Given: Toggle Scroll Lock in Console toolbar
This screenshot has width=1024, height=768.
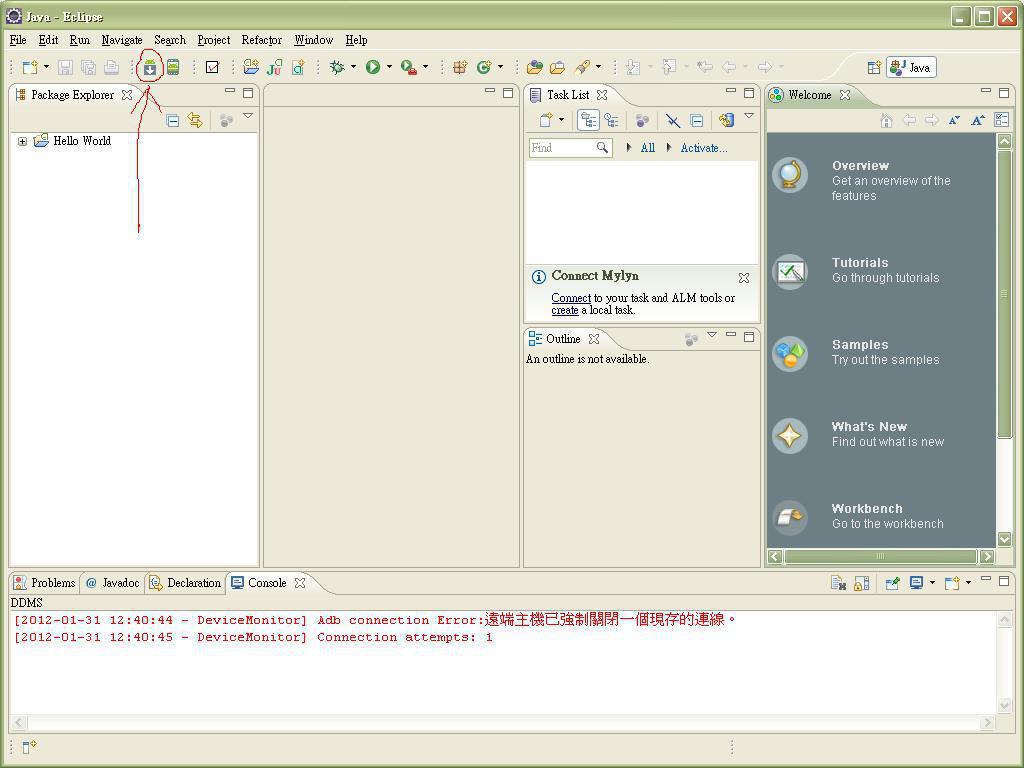Looking at the screenshot, I should [x=861, y=583].
